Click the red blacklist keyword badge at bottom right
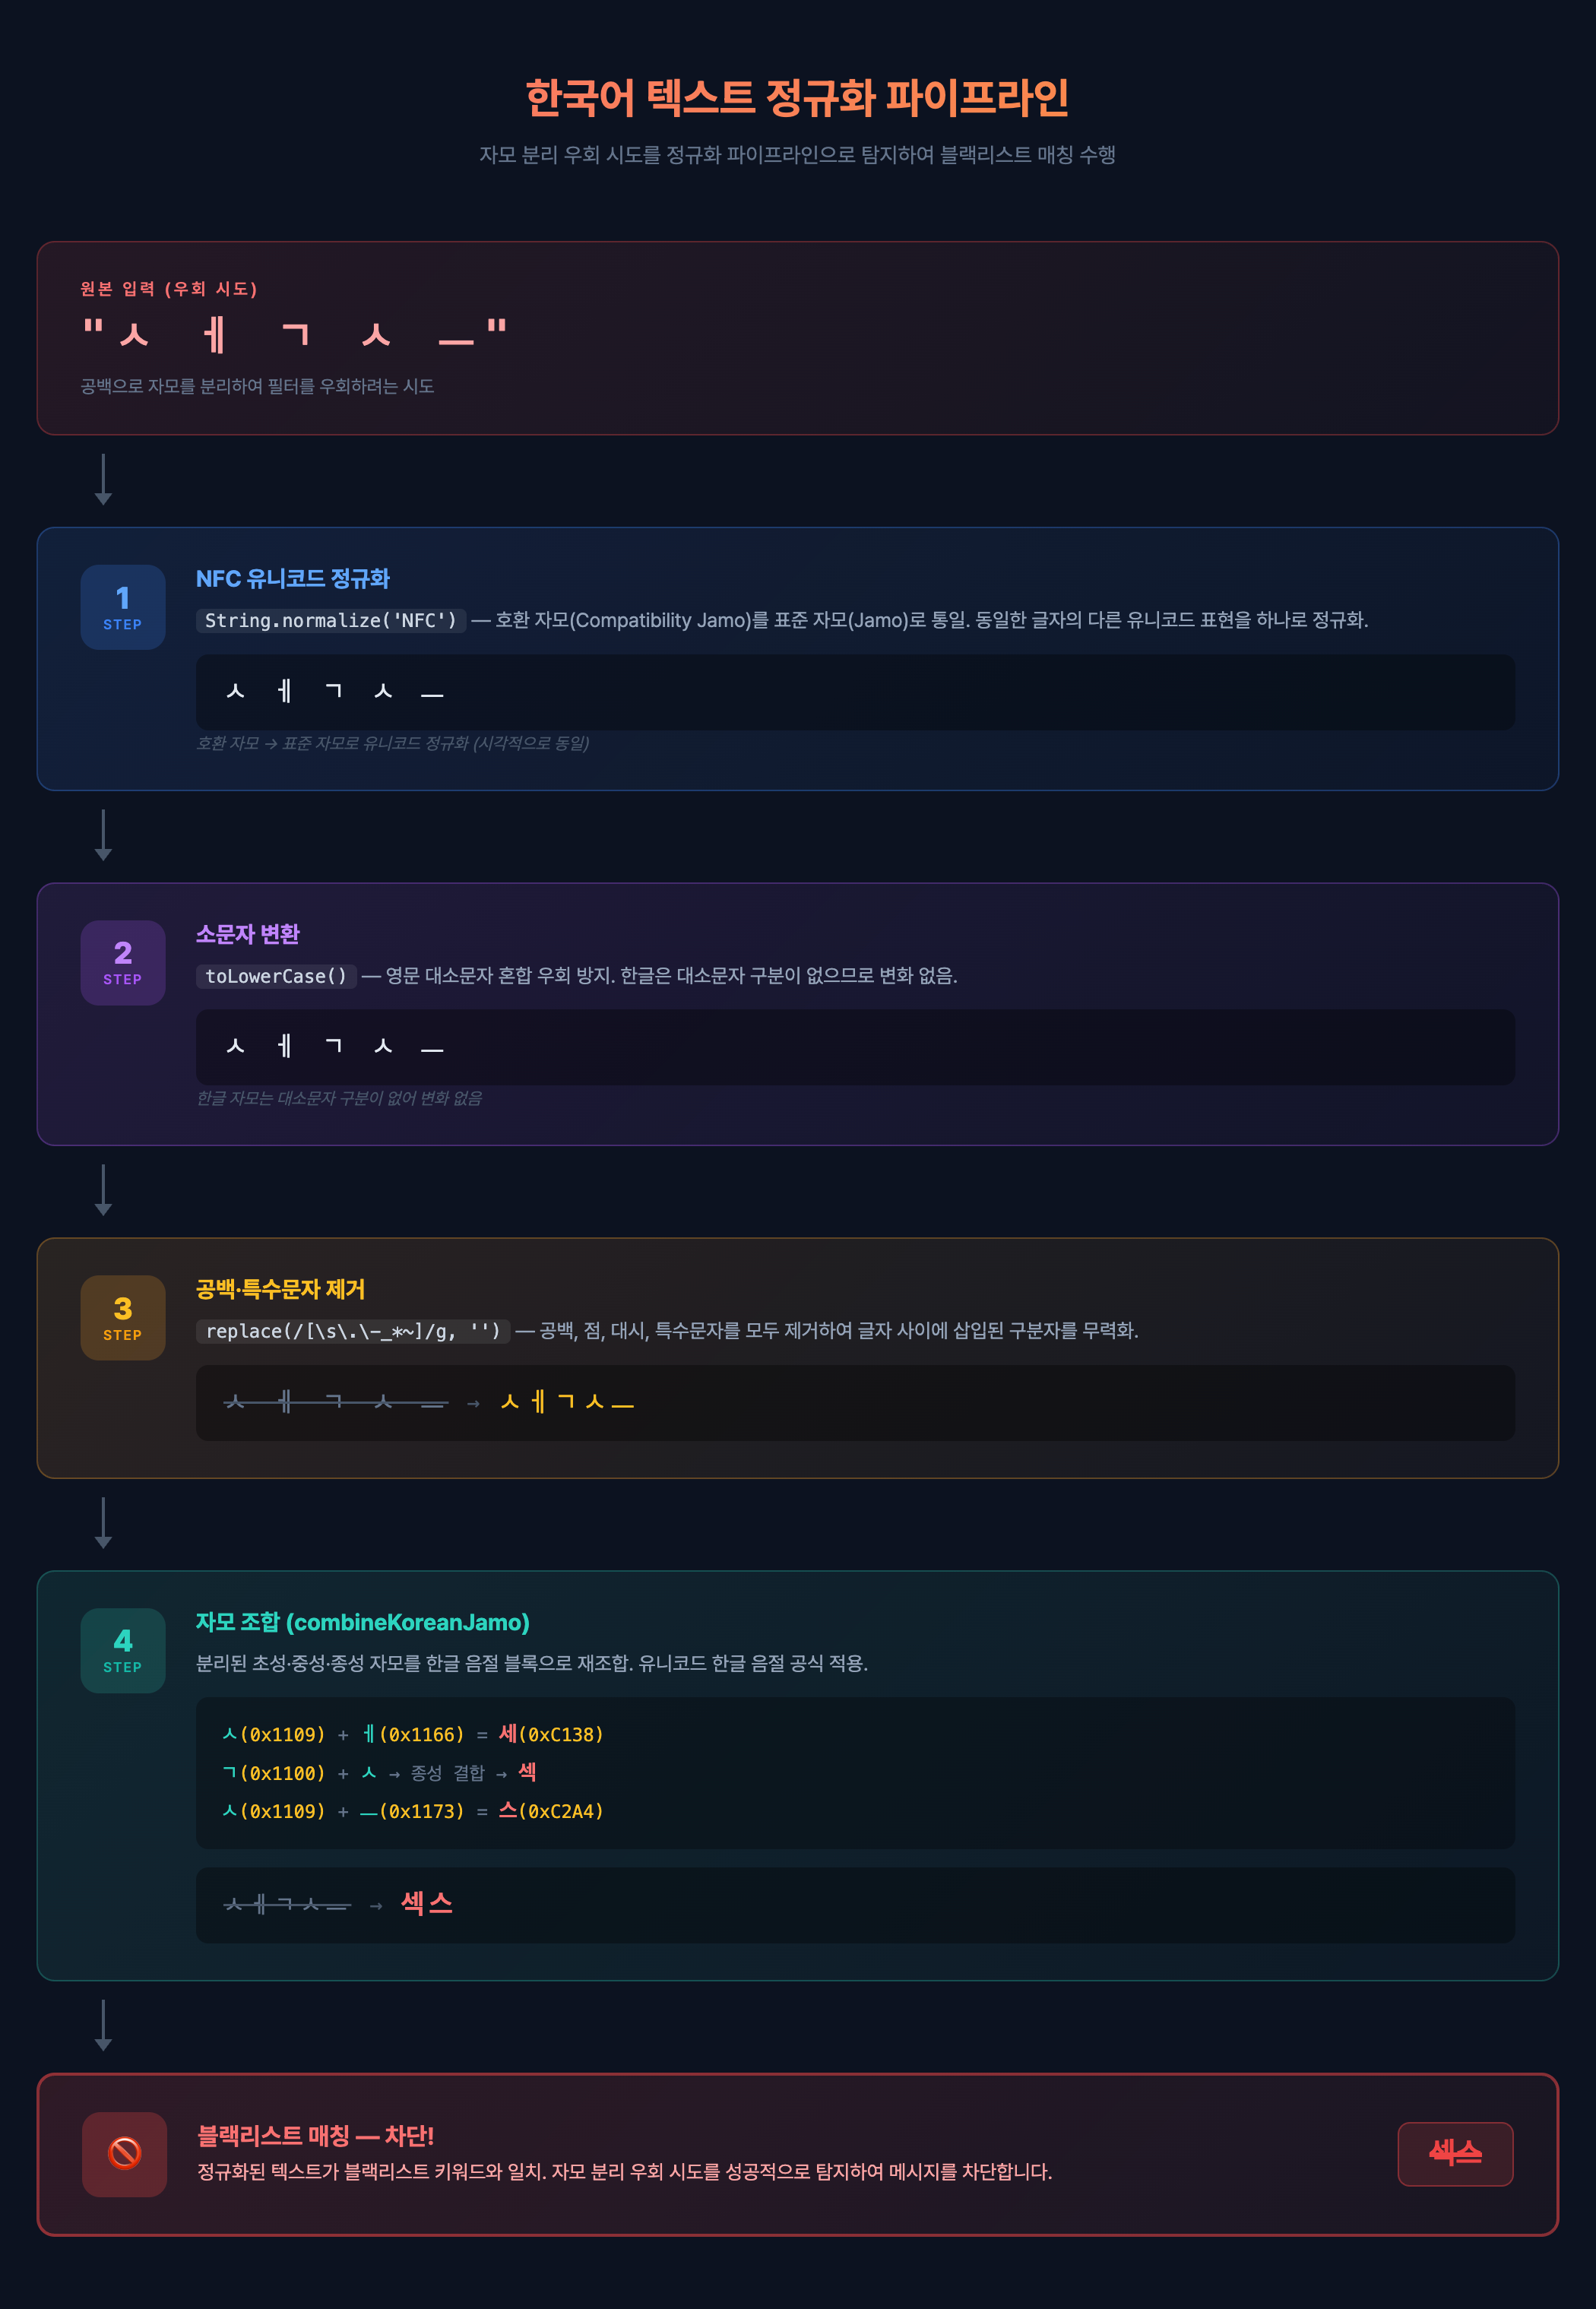 point(1454,2154)
